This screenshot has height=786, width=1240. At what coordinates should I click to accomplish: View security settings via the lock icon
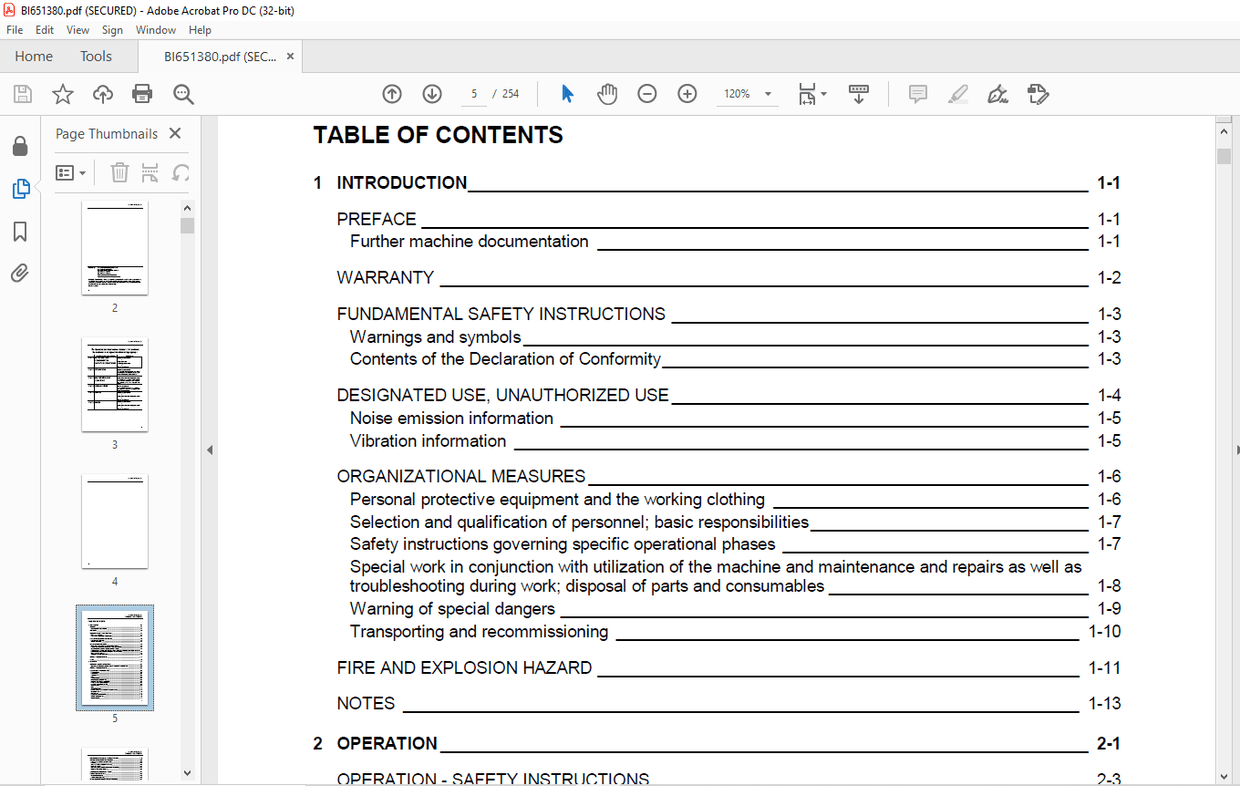20,146
